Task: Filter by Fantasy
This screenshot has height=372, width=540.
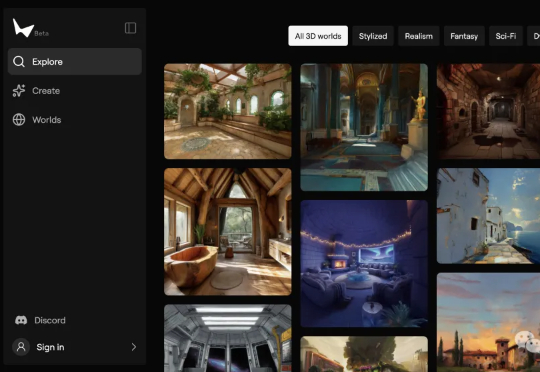Action: pos(464,36)
